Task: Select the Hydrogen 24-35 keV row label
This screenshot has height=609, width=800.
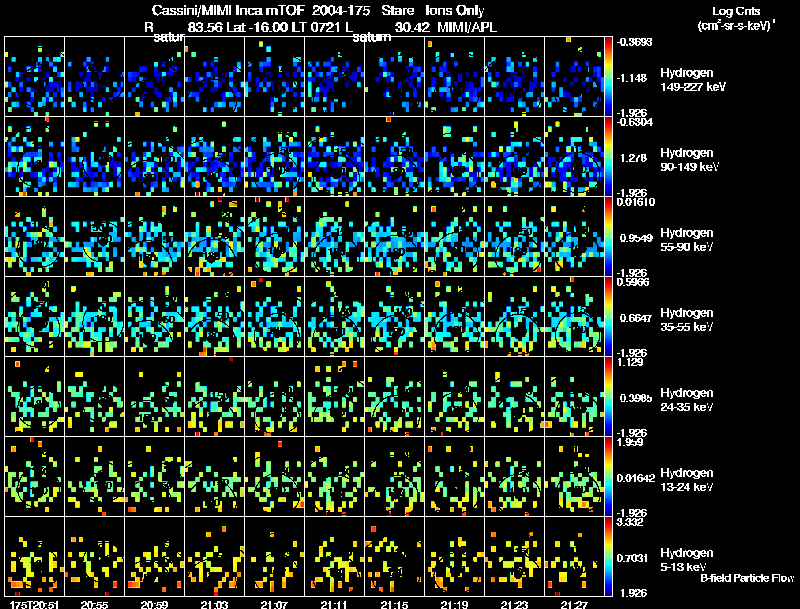Action: [686, 399]
